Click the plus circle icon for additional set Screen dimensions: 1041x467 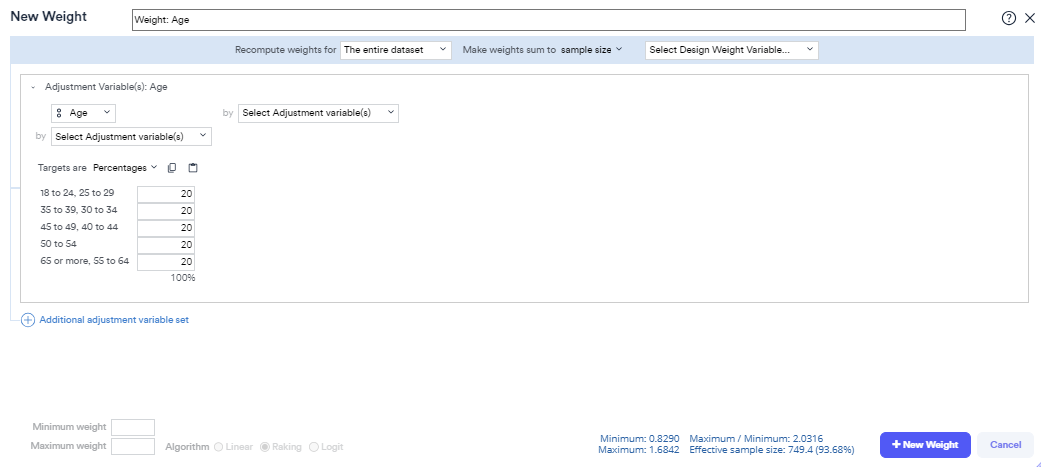pyautogui.click(x=28, y=320)
